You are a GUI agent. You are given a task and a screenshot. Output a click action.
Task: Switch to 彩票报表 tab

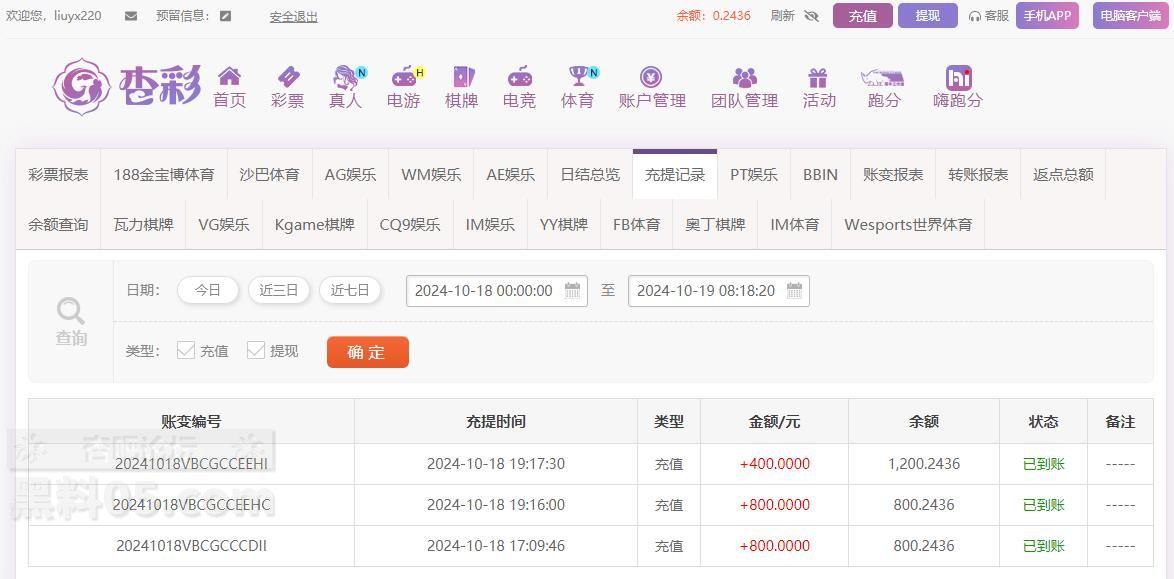tap(58, 175)
